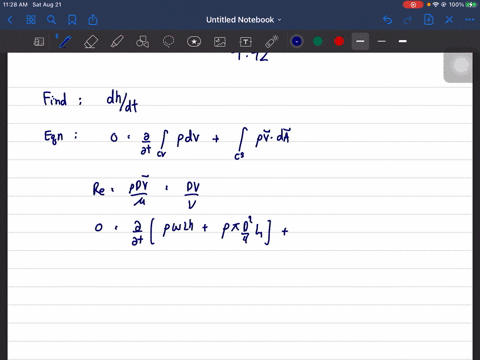Viewport: 480px width, 360px height.
Task: Open the Shapes tool
Action: [x=142, y=42]
